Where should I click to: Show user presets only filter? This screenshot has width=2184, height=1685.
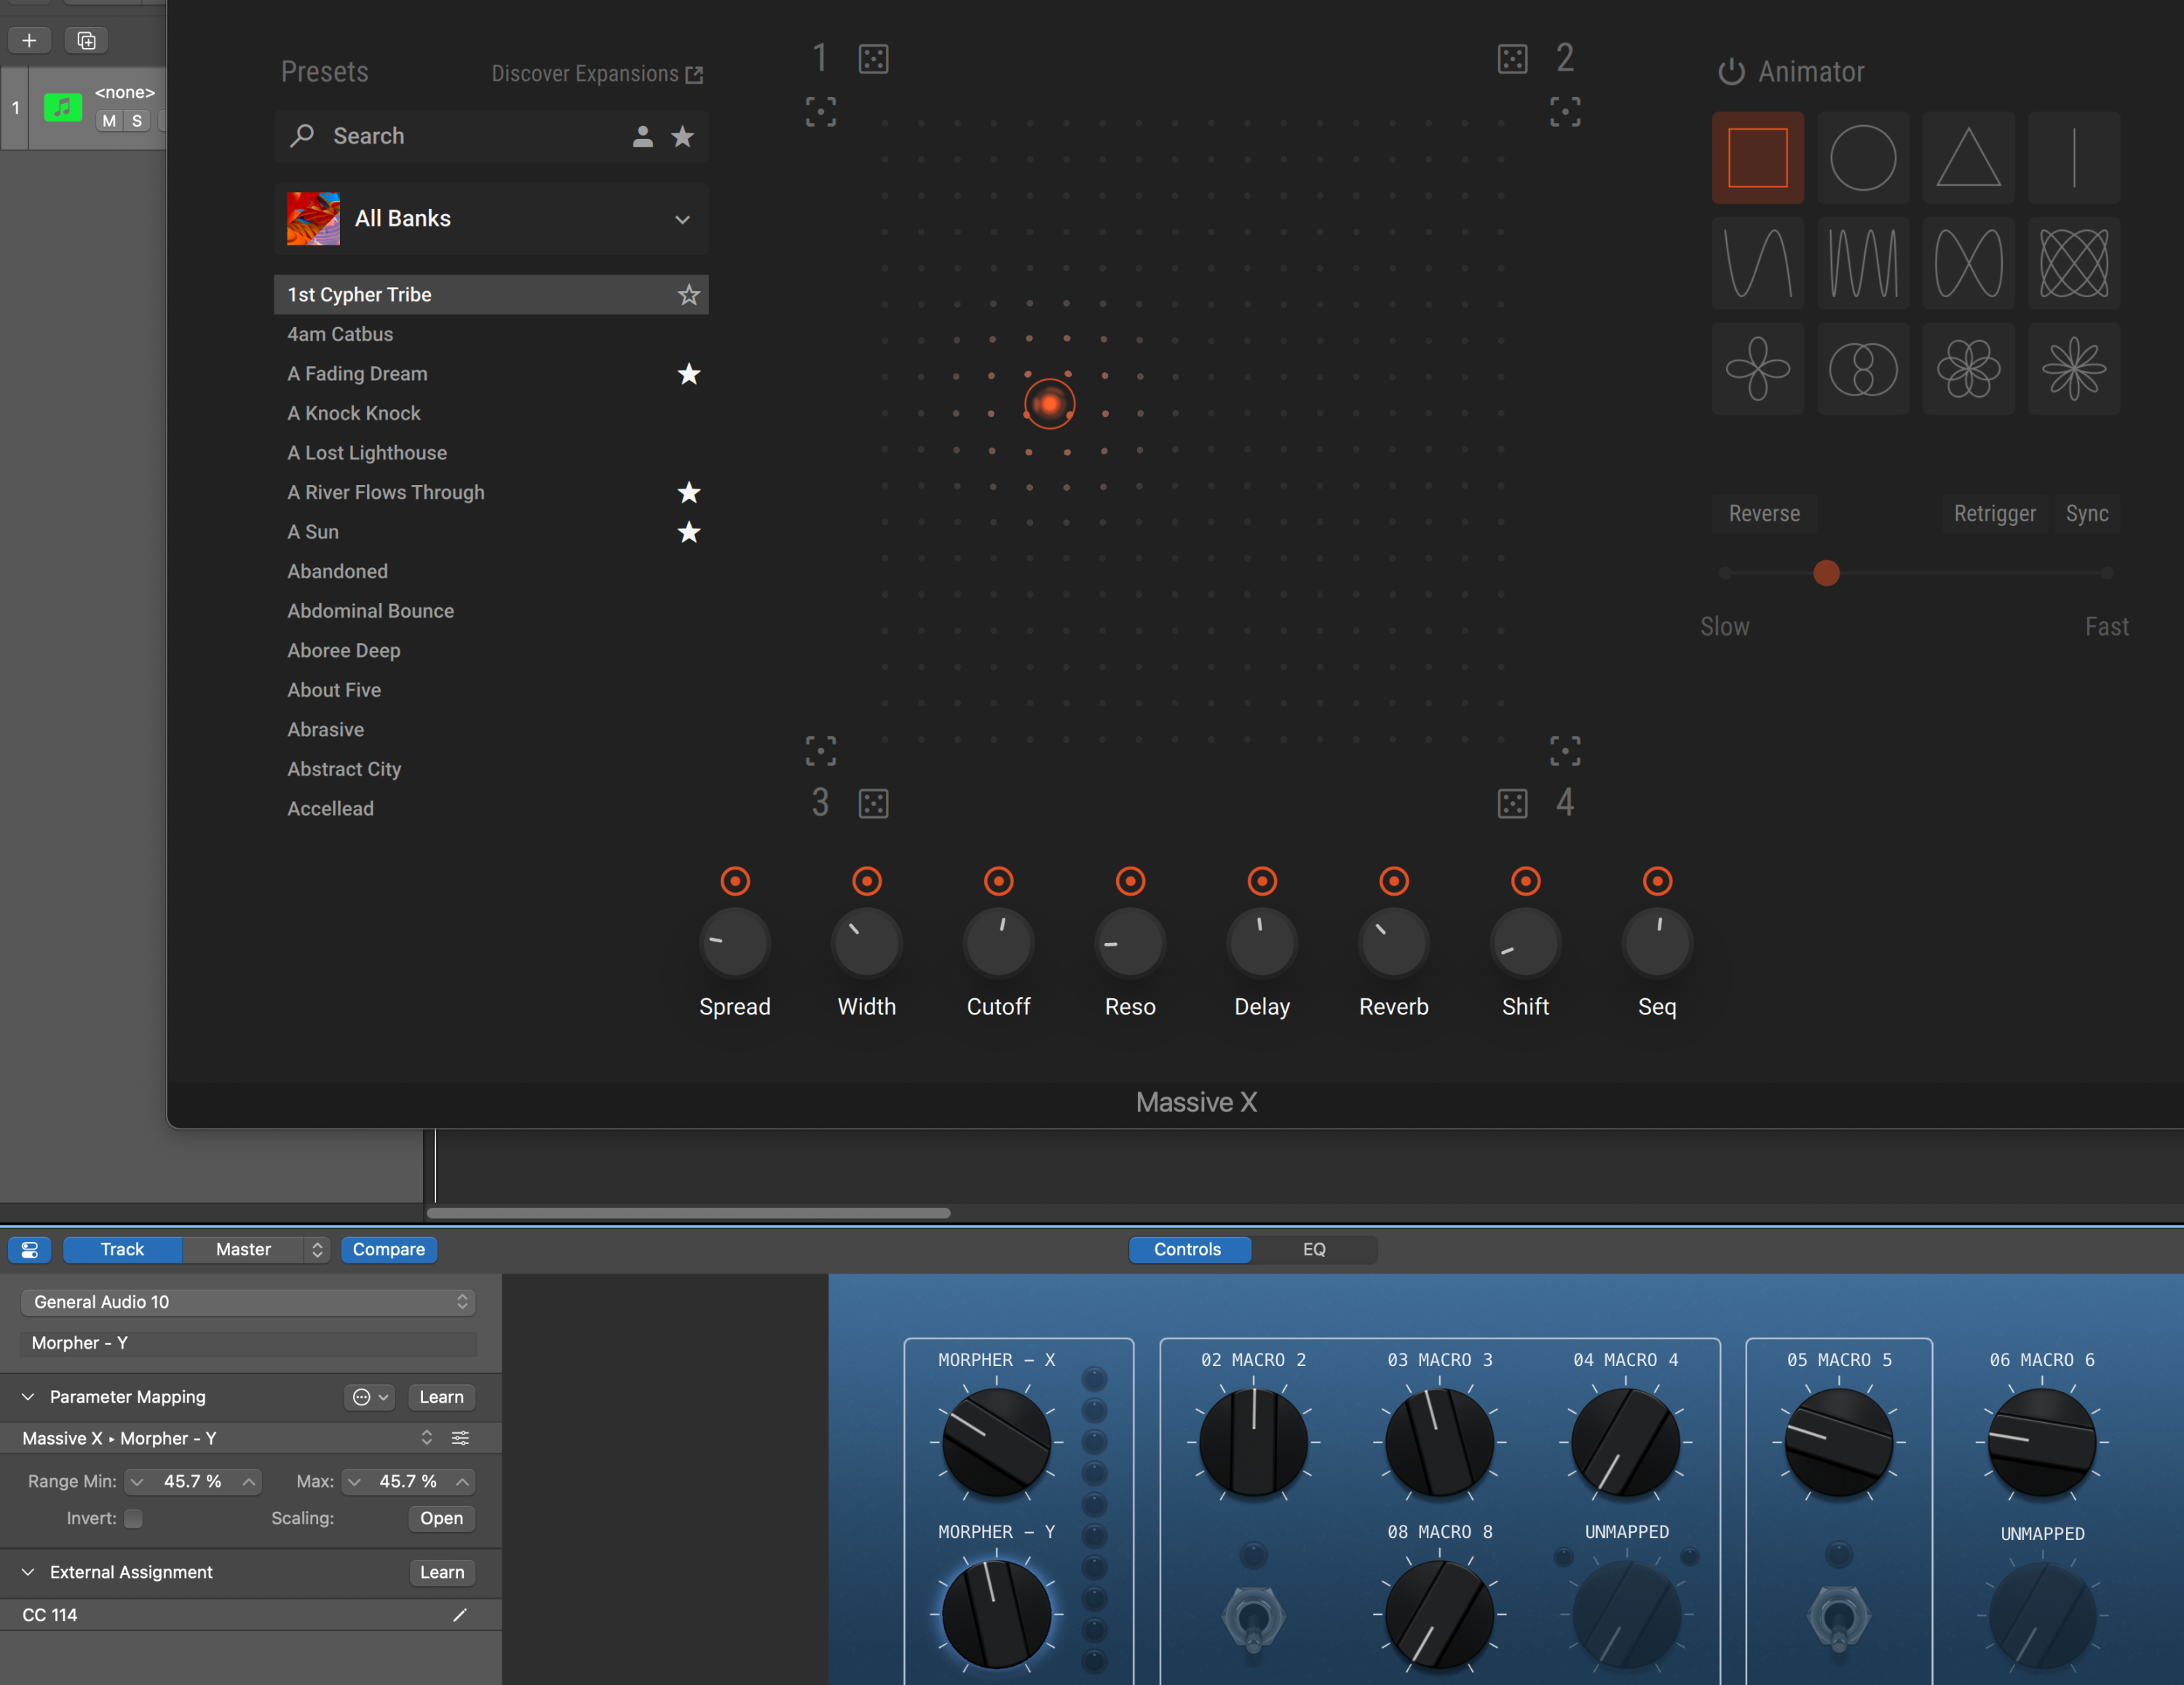pyautogui.click(x=643, y=137)
